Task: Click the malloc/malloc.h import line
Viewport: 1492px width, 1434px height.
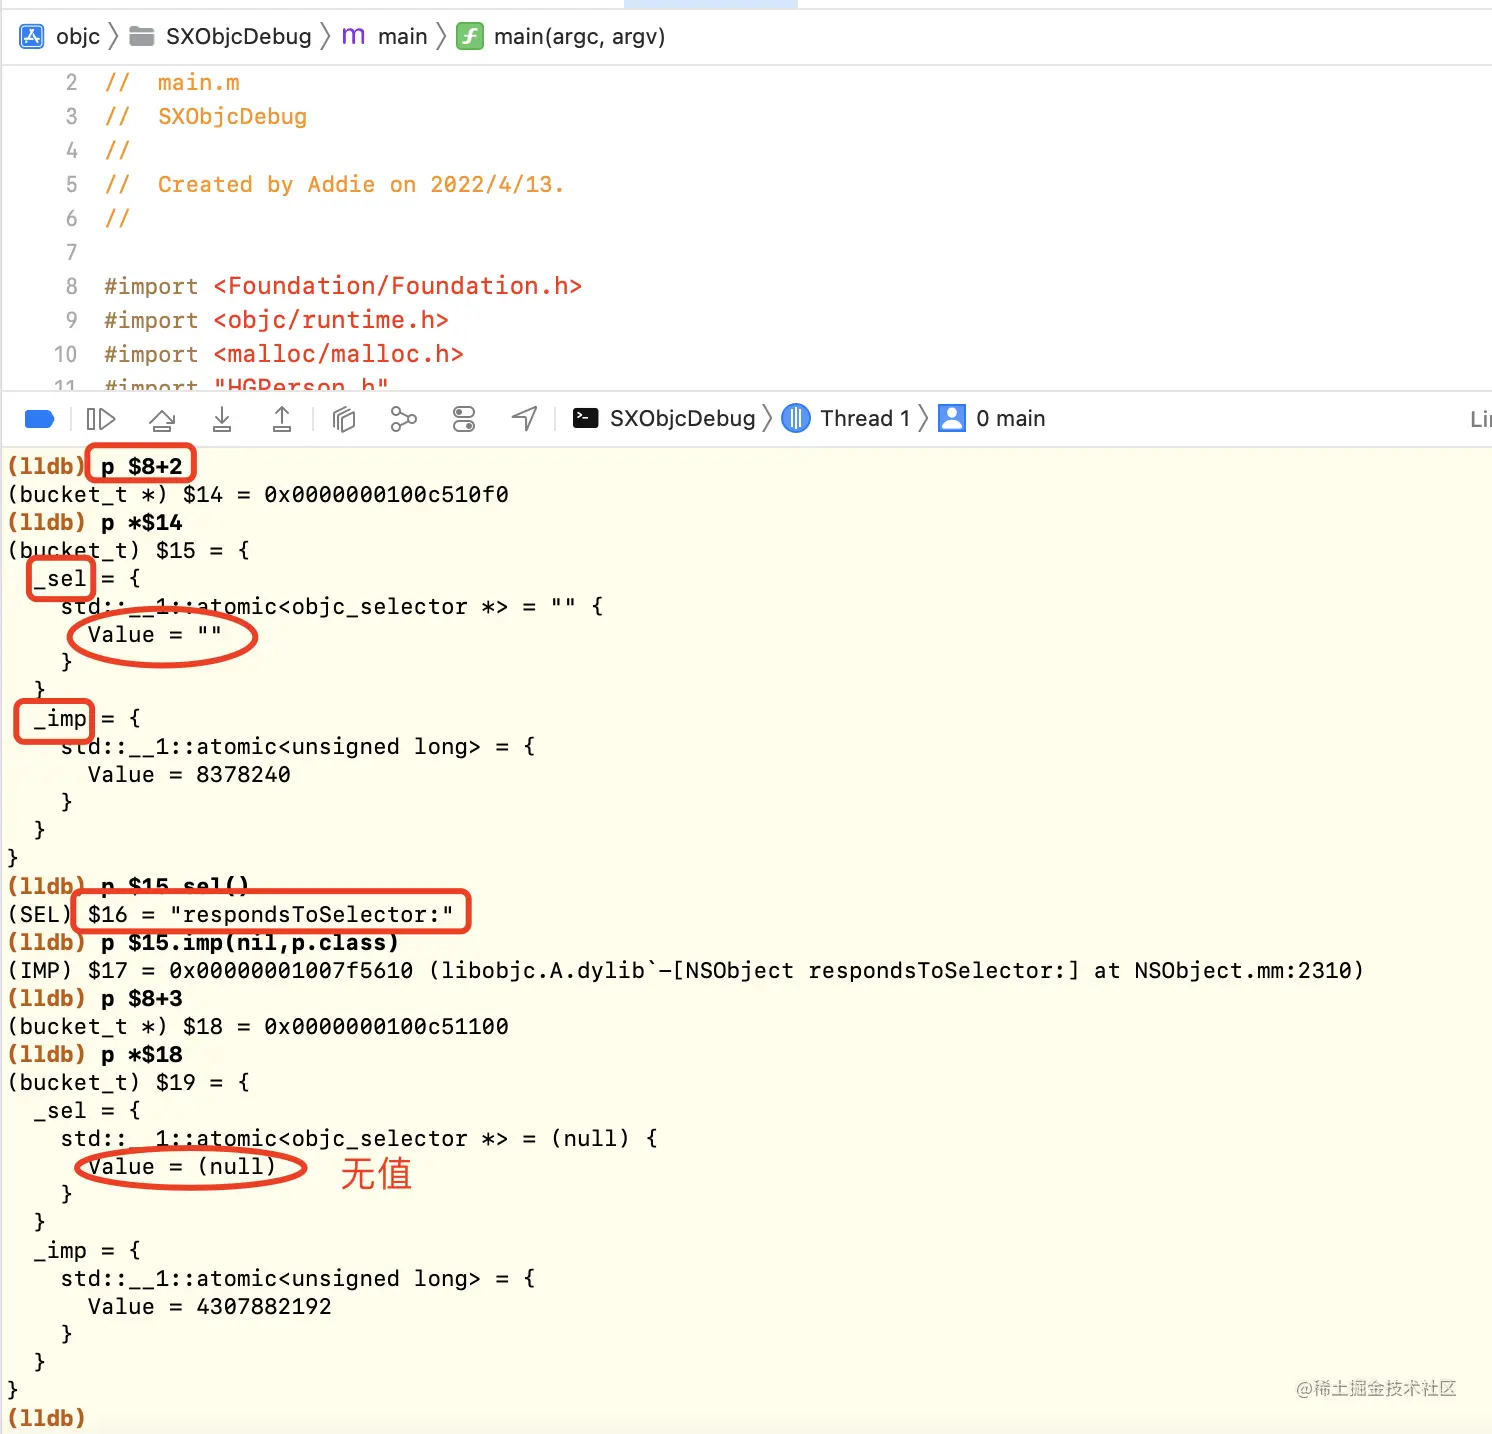Action: click(284, 355)
